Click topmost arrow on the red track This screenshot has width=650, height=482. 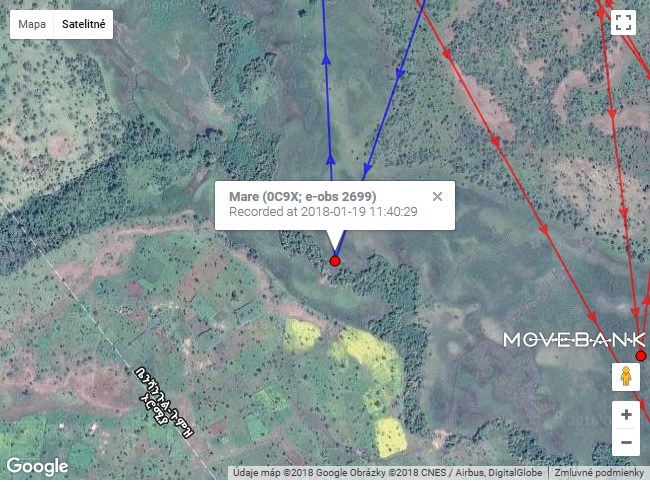446,53
